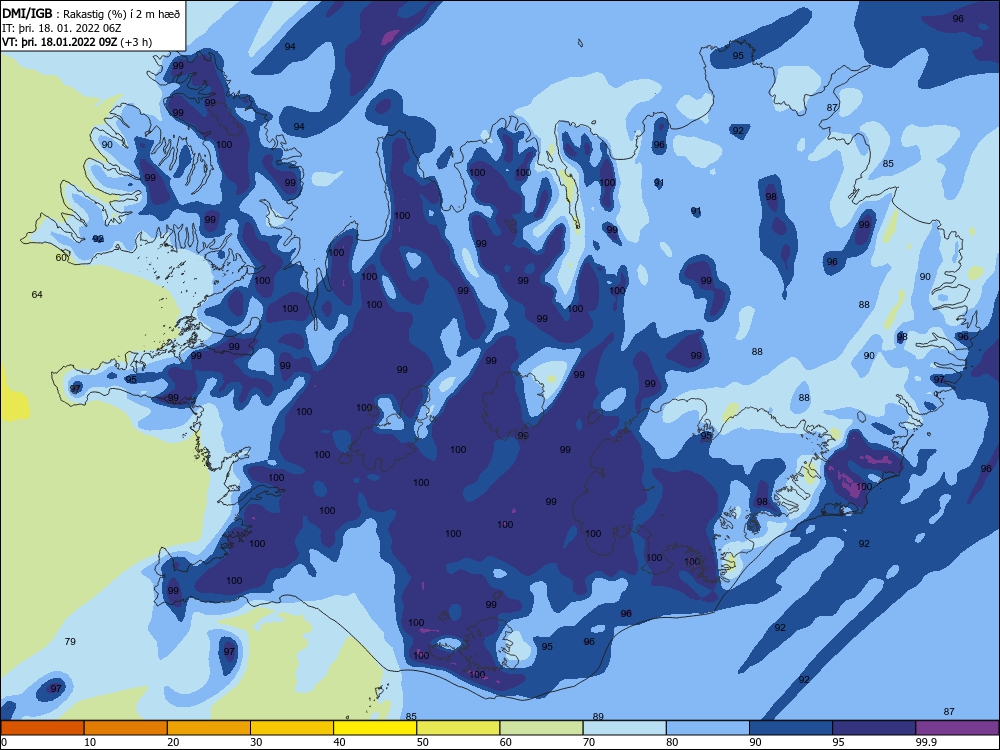
Task: Select the 20–30 amber legend swatch
Action: tap(209, 728)
